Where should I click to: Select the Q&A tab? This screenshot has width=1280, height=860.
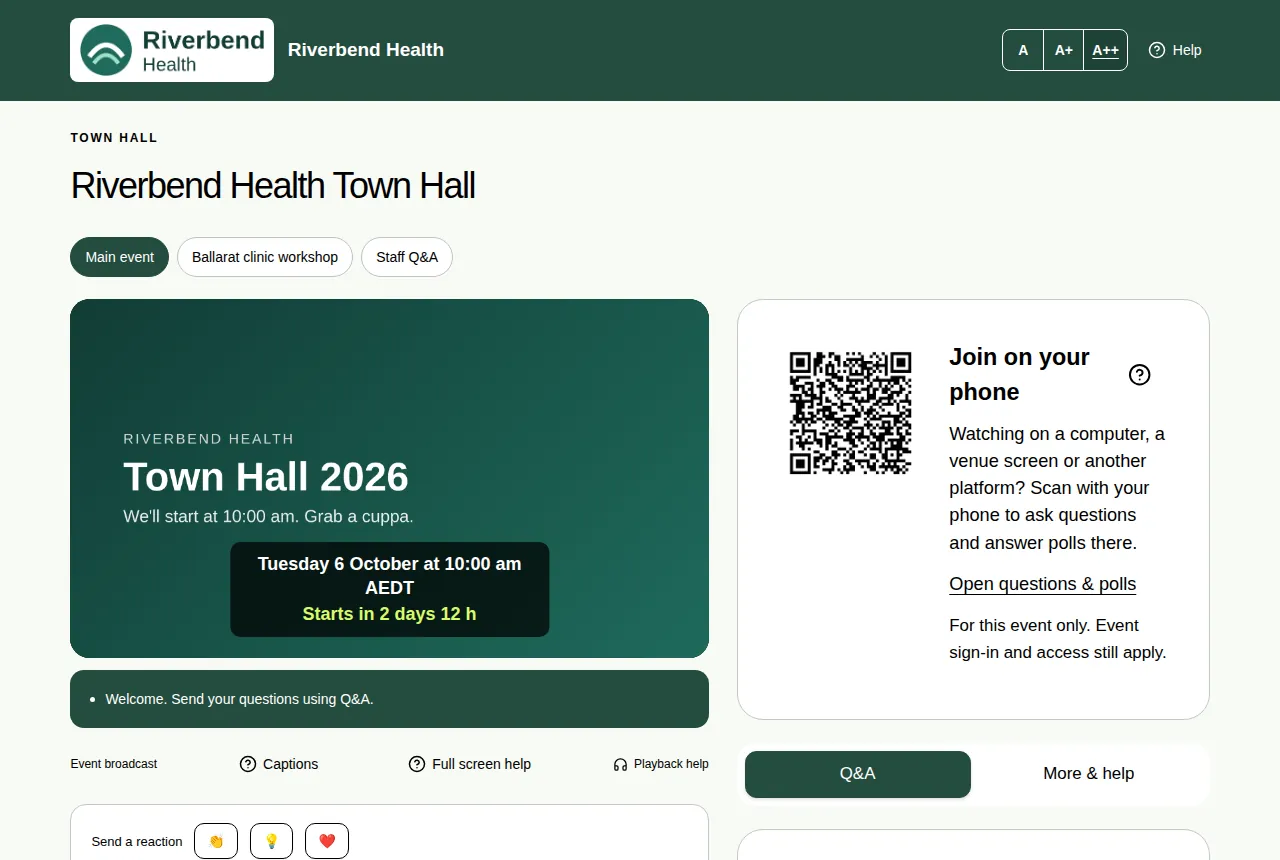858,774
